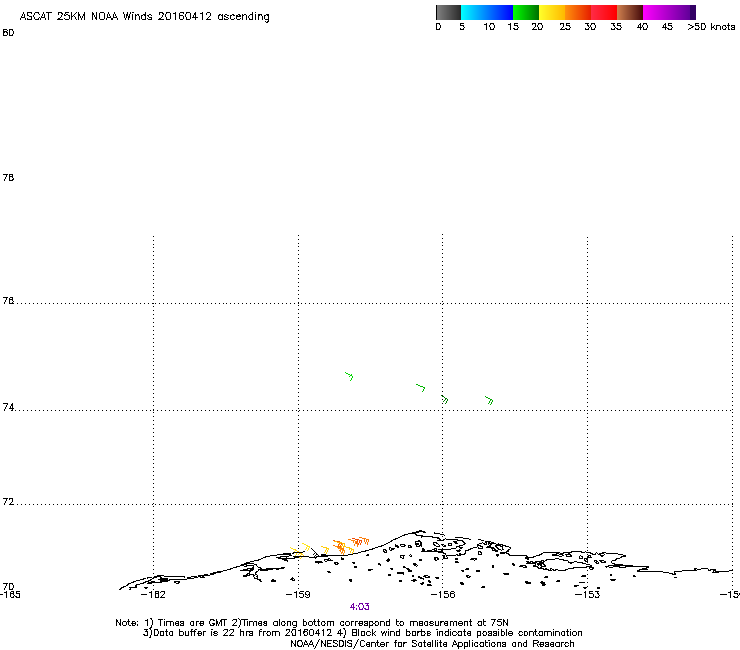Click the '>50 knots' legend label
Image resolution: width=740 pixels, height=650 pixels.
[x=711, y=27]
